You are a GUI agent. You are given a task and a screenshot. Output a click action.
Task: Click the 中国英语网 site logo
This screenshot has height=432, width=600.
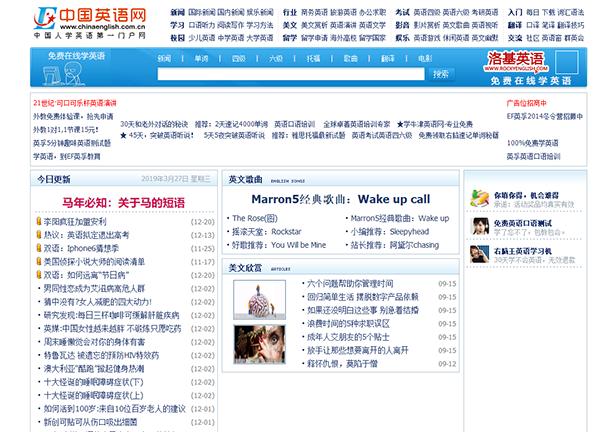[x=90, y=23]
